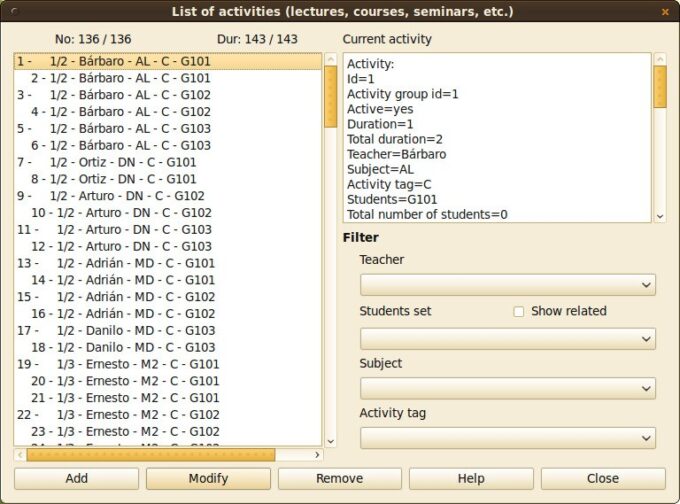Screen dimensions: 680x504
Task: Expand the Activity tag dropdown
Action: [x=507, y=438]
